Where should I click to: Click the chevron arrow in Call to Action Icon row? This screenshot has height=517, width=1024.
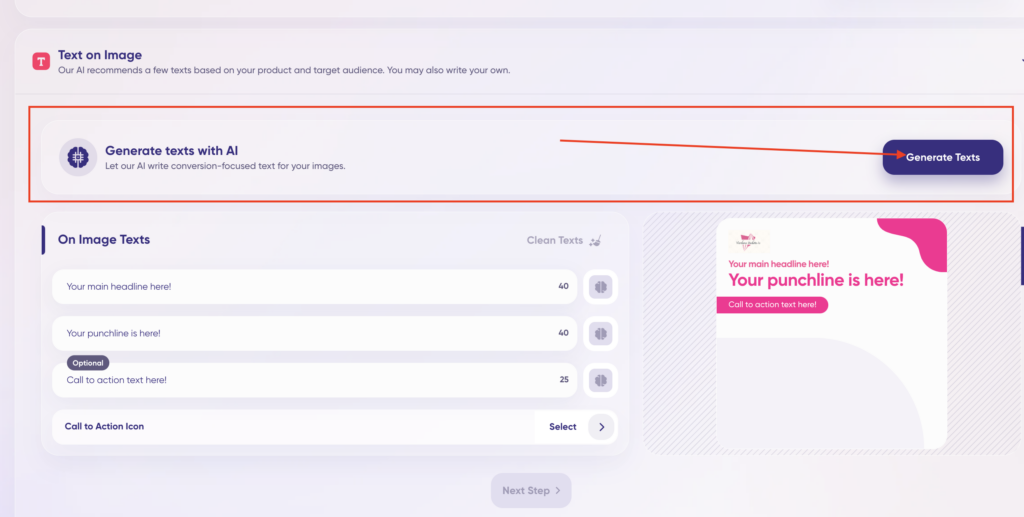coord(601,427)
